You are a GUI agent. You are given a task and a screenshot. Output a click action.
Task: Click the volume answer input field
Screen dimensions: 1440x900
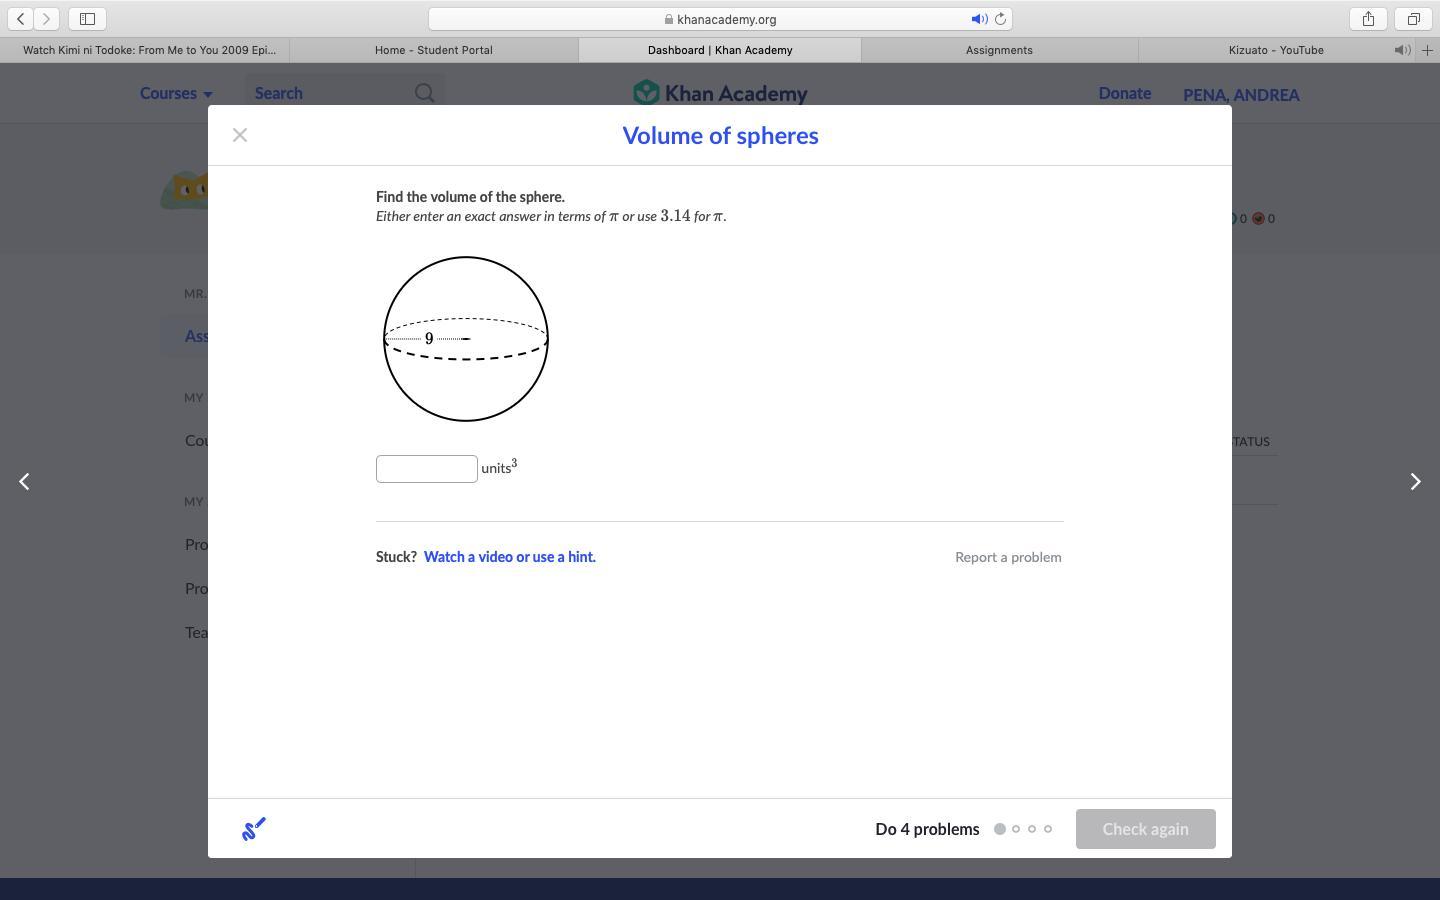click(427, 469)
